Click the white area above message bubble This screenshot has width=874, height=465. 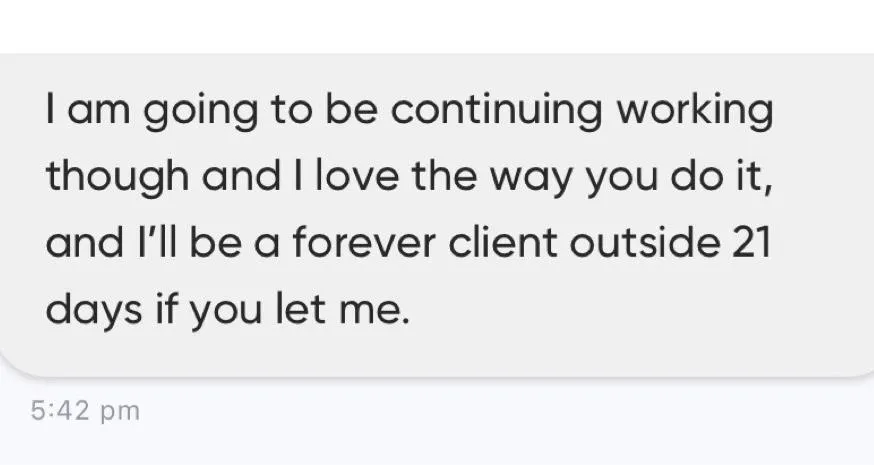(437, 26)
